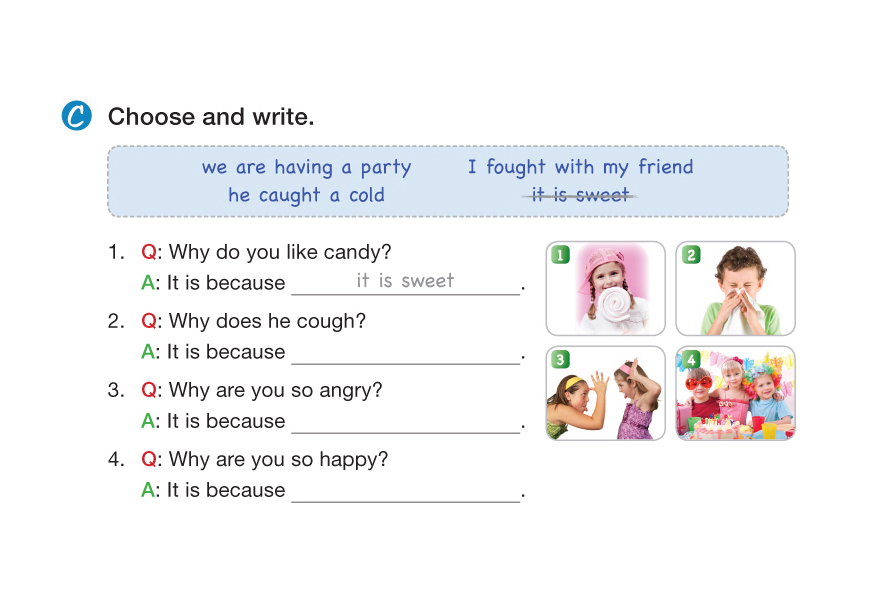
Task: Click the answer blank for question 3
Action: point(405,421)
